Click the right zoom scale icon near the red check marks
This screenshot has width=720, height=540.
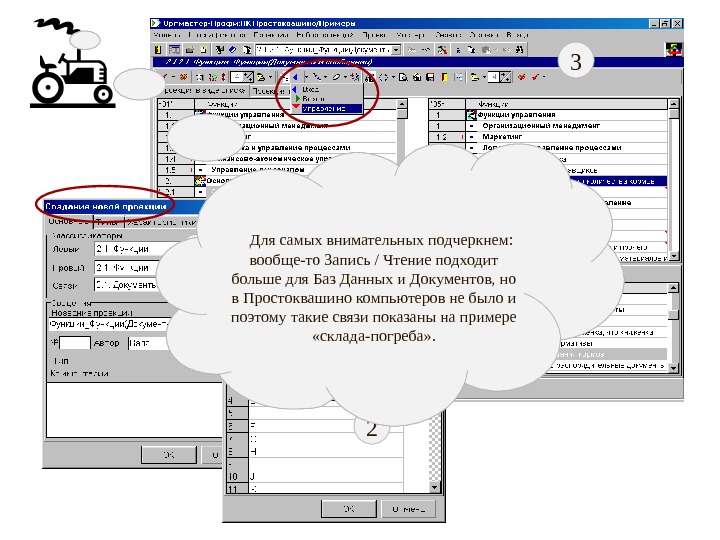(505, 77)
